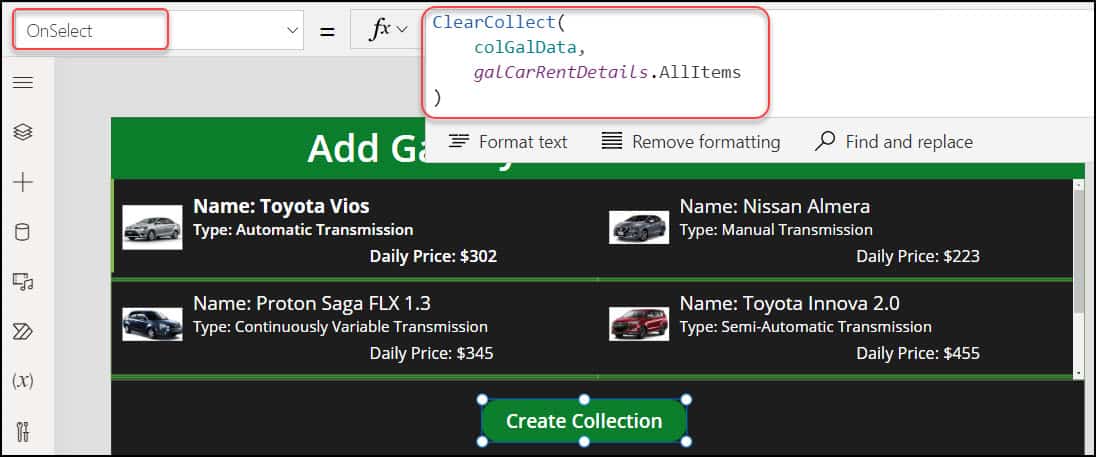Click inside the ClearCollect formula editor
This screenshot has width=1096, height=457.
(x=596, y=61)
